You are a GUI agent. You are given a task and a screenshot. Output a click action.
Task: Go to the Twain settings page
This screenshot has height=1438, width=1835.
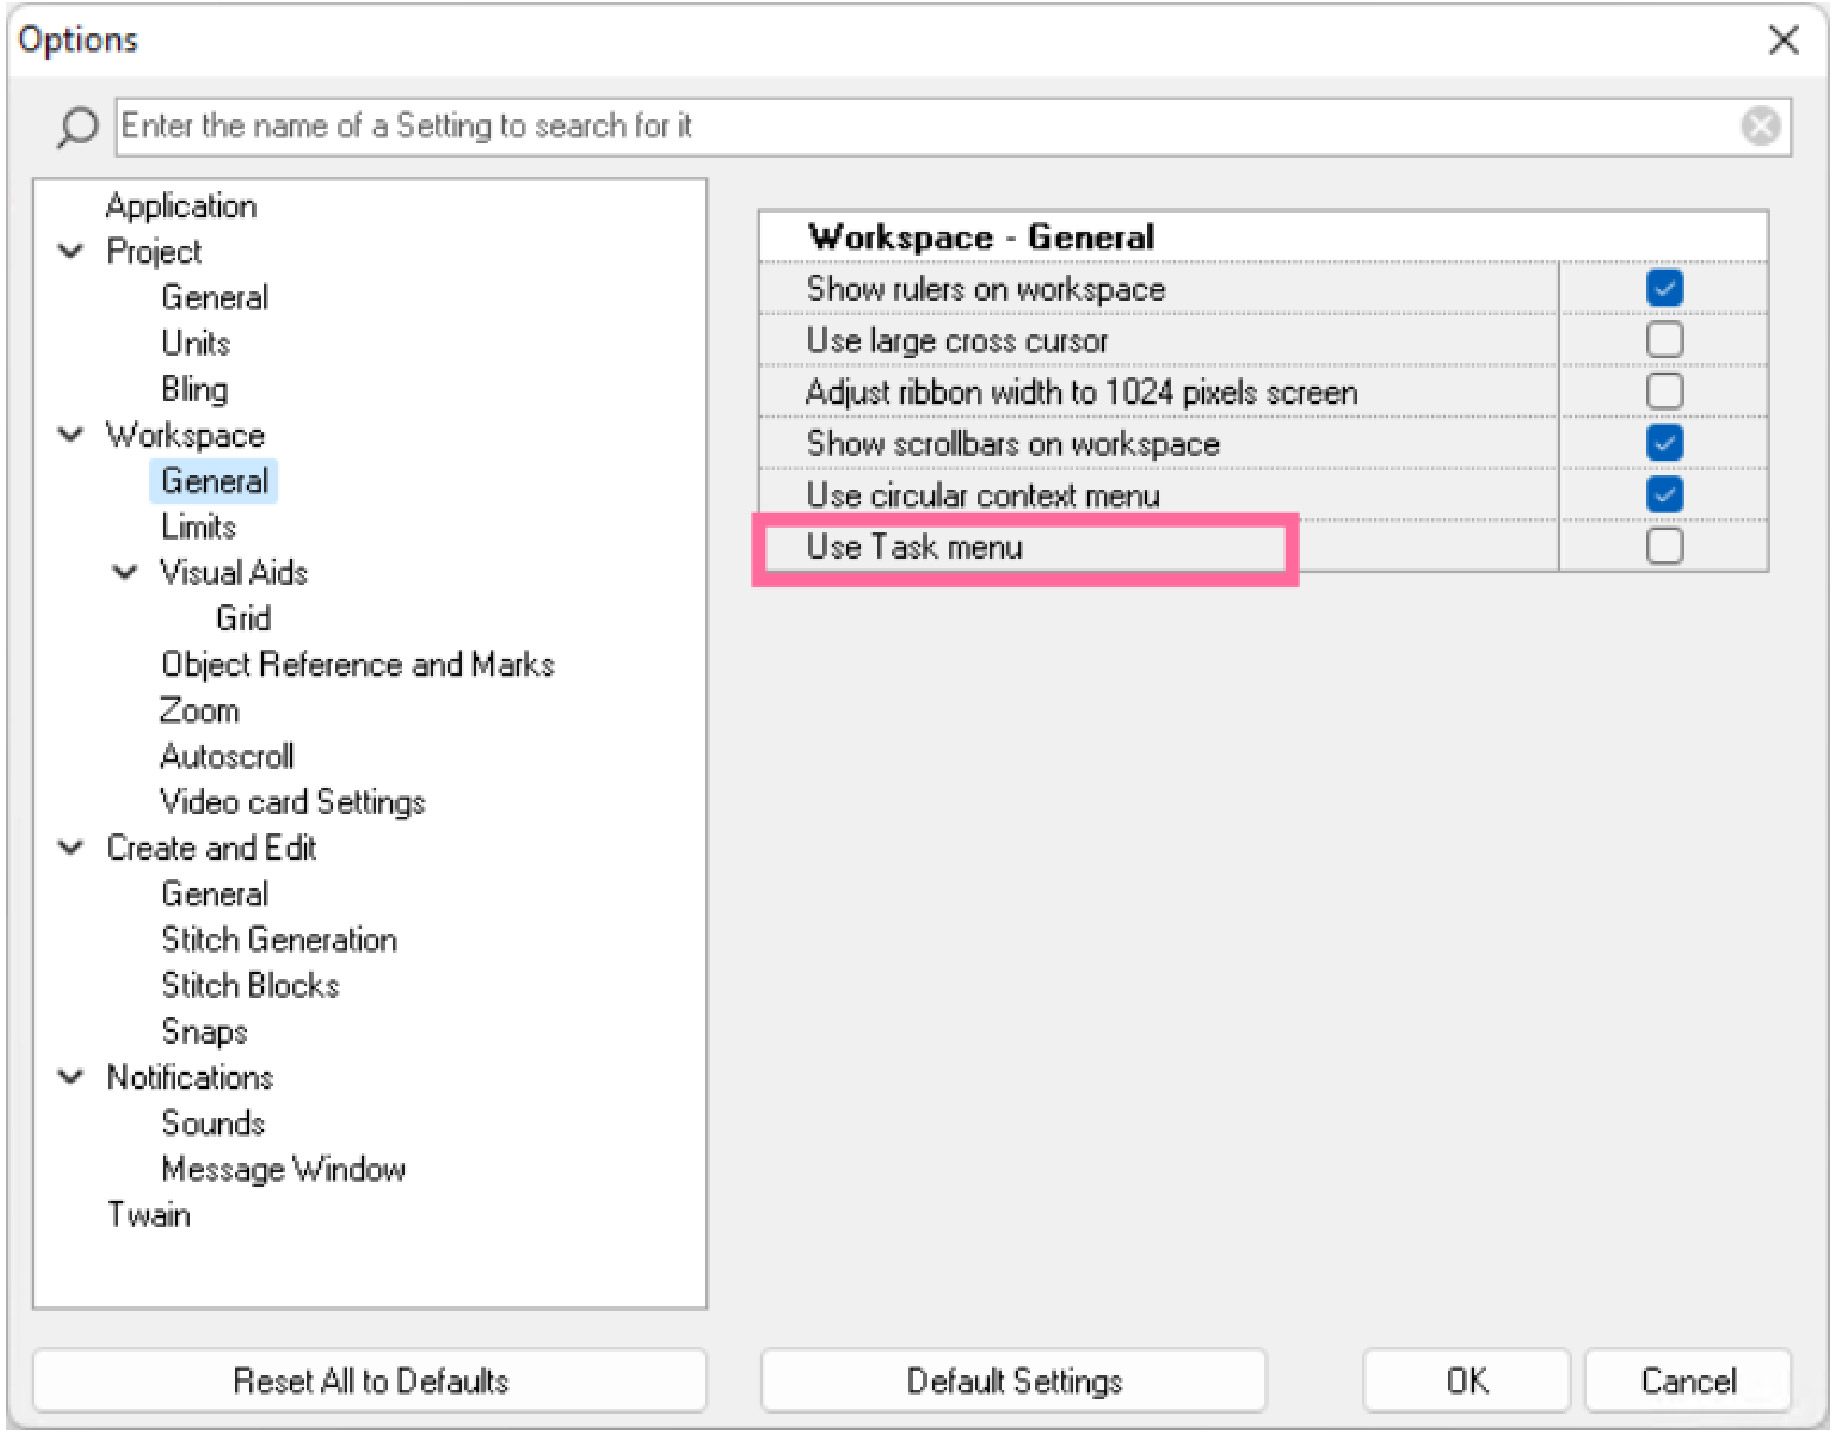[x=149, y=1215]
